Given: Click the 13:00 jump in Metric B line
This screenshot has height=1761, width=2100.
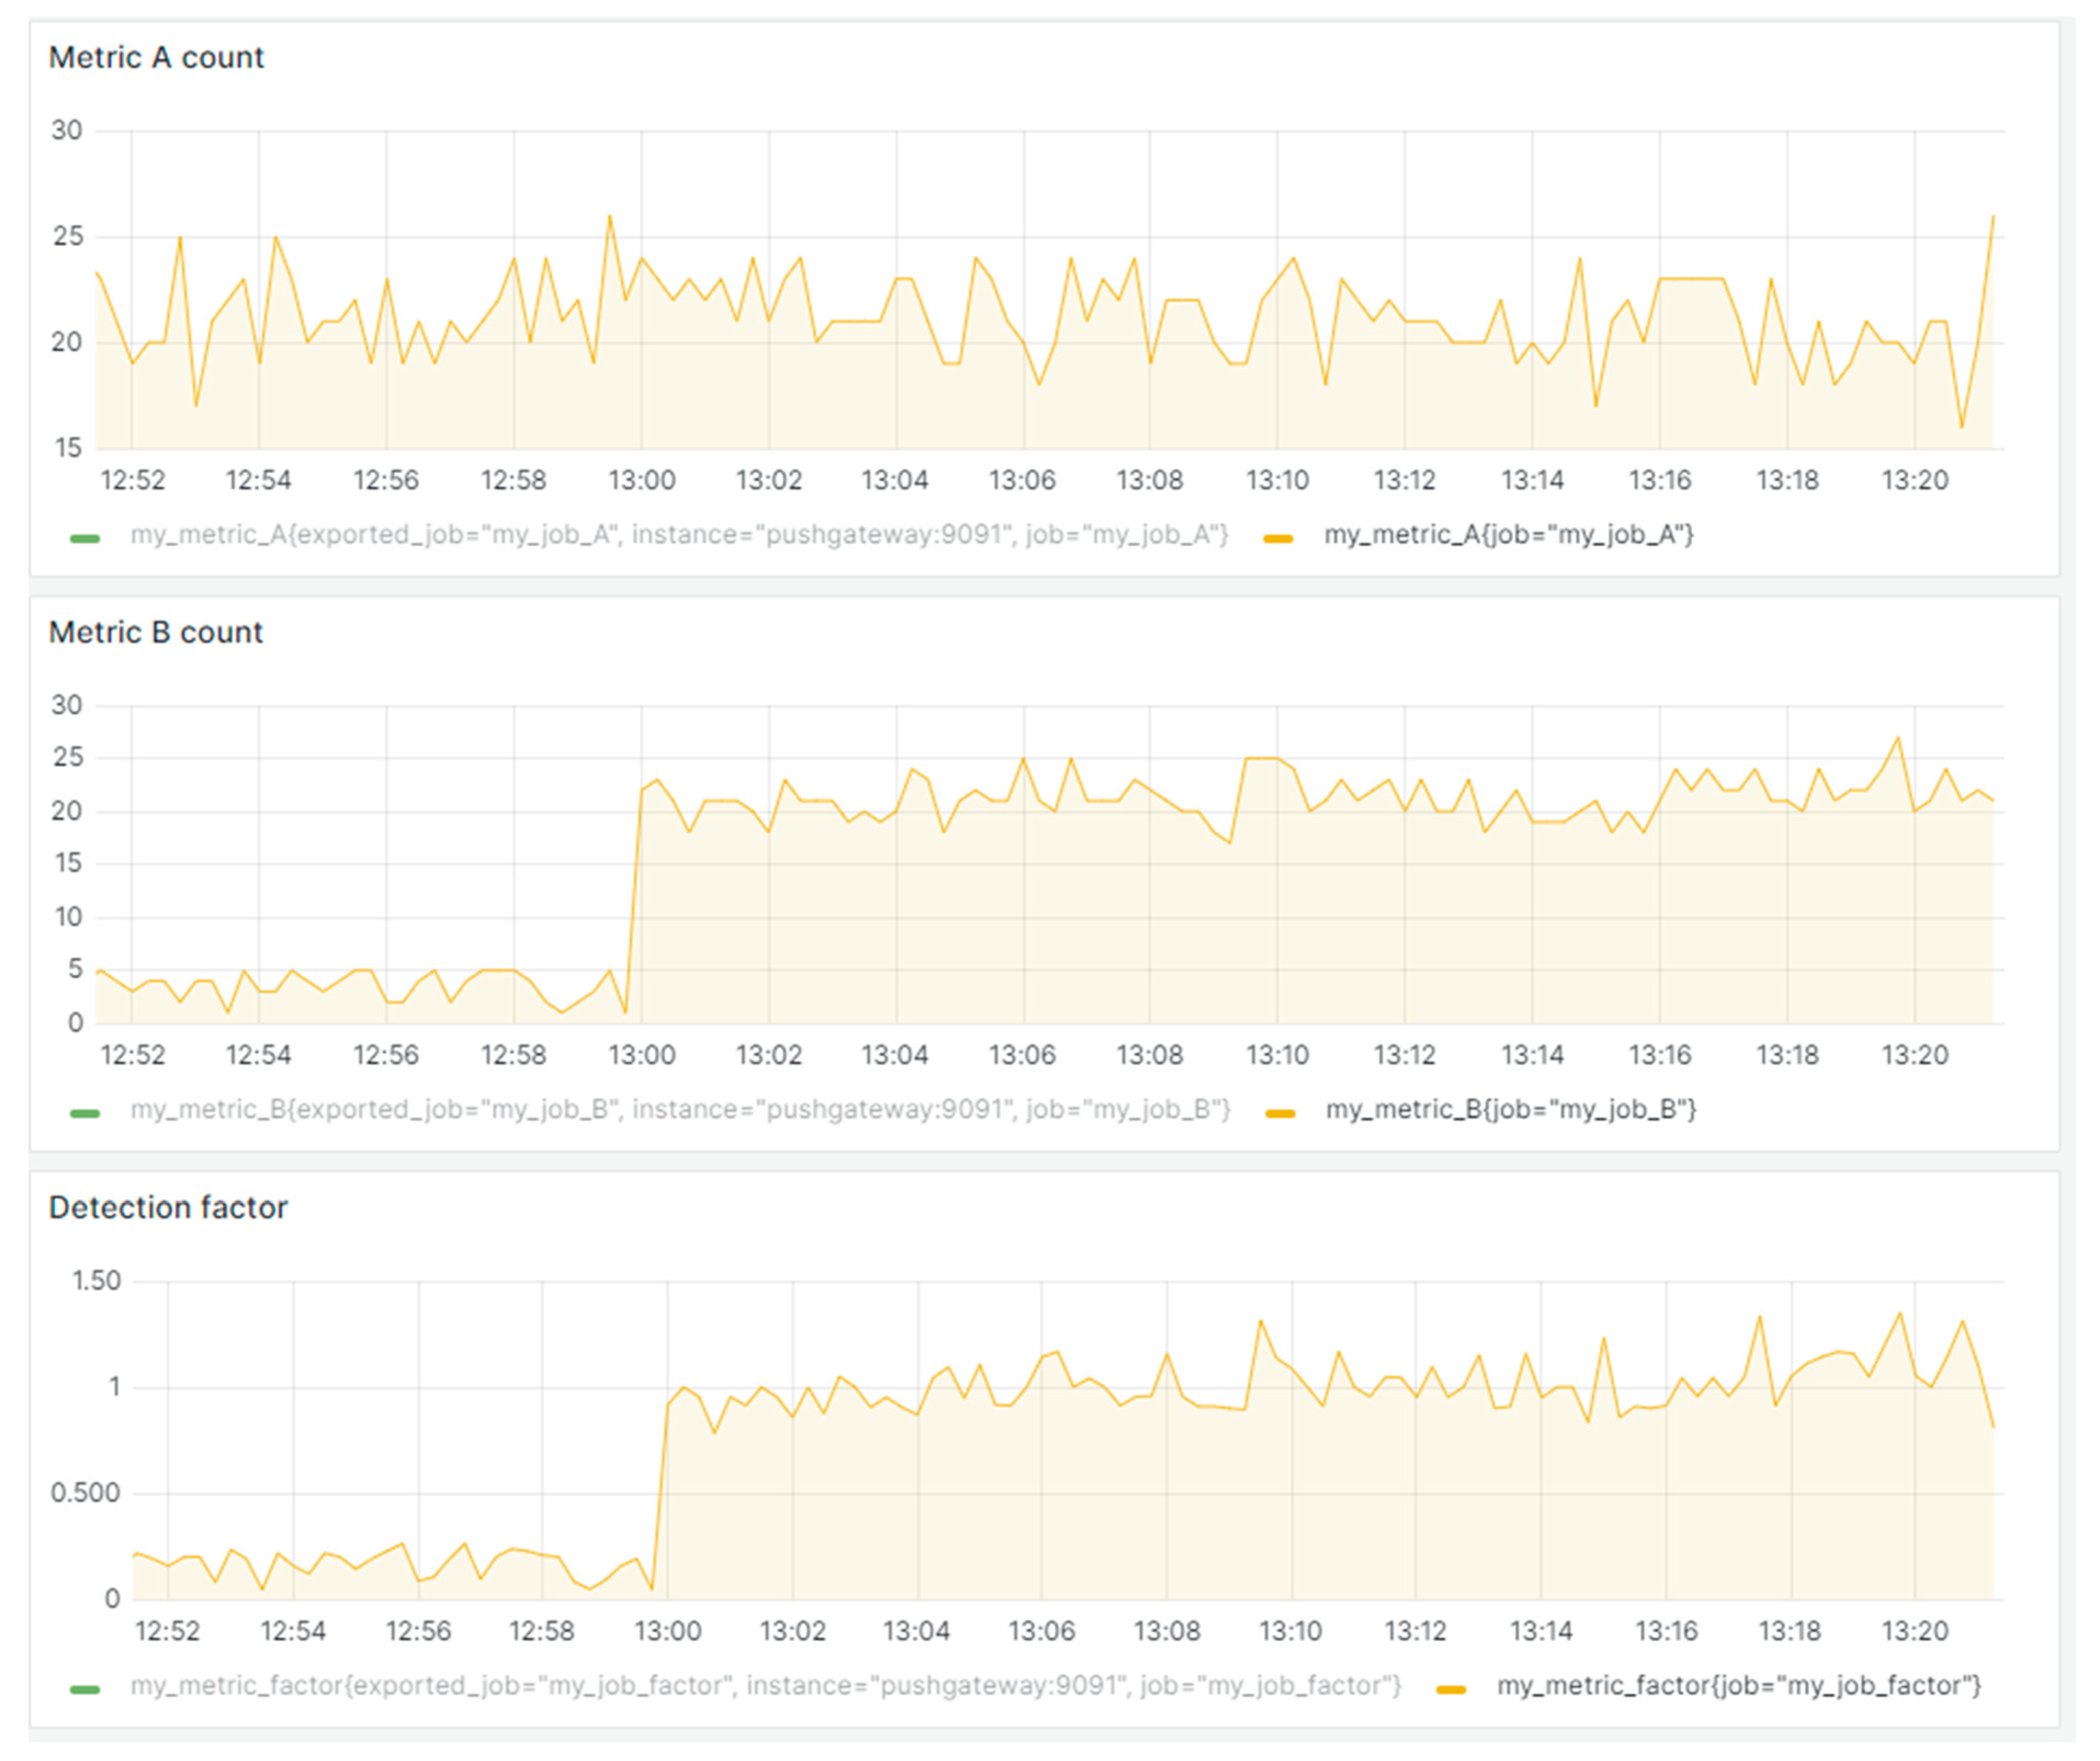Looking at the screenshot, I should coord(634,900).
